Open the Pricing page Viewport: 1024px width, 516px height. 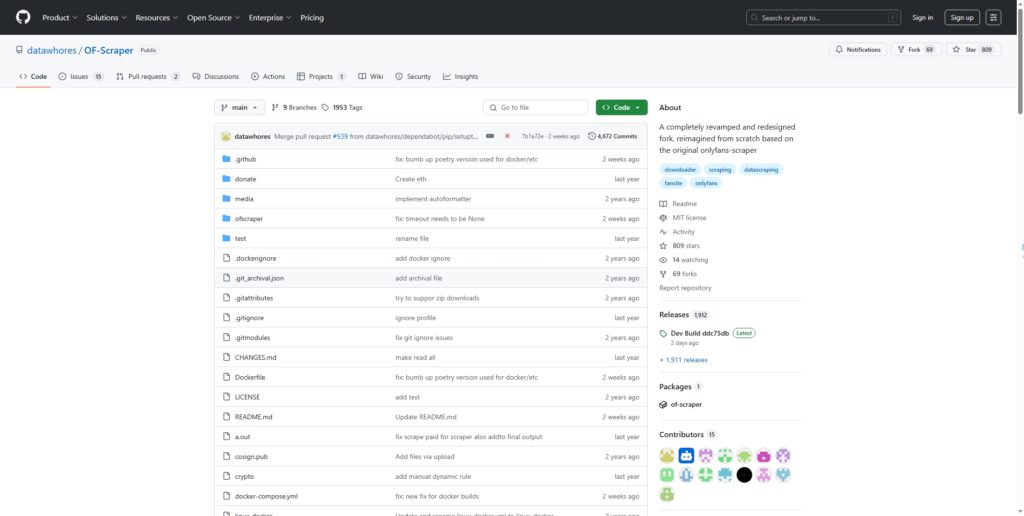tap(312, 18)
